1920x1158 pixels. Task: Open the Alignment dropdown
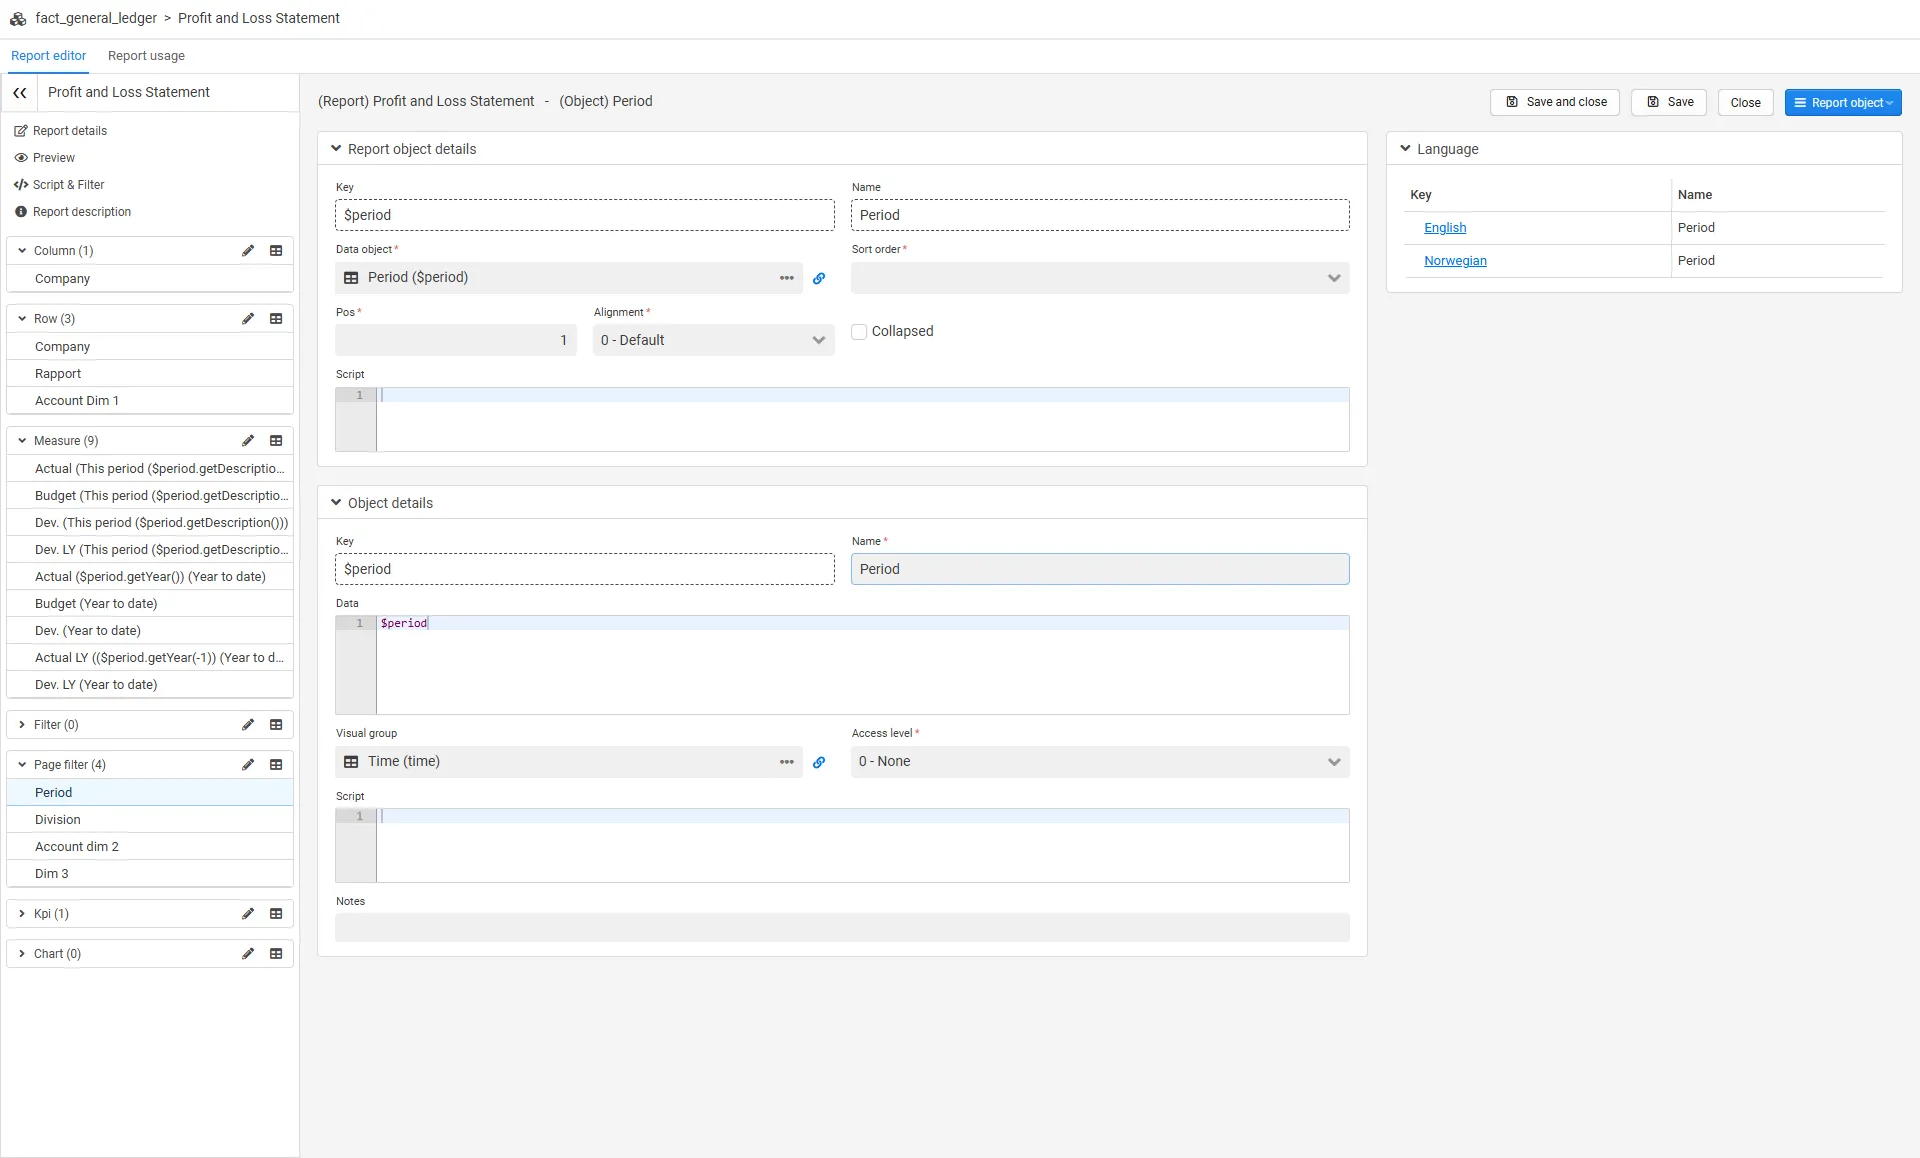point(714,340)
